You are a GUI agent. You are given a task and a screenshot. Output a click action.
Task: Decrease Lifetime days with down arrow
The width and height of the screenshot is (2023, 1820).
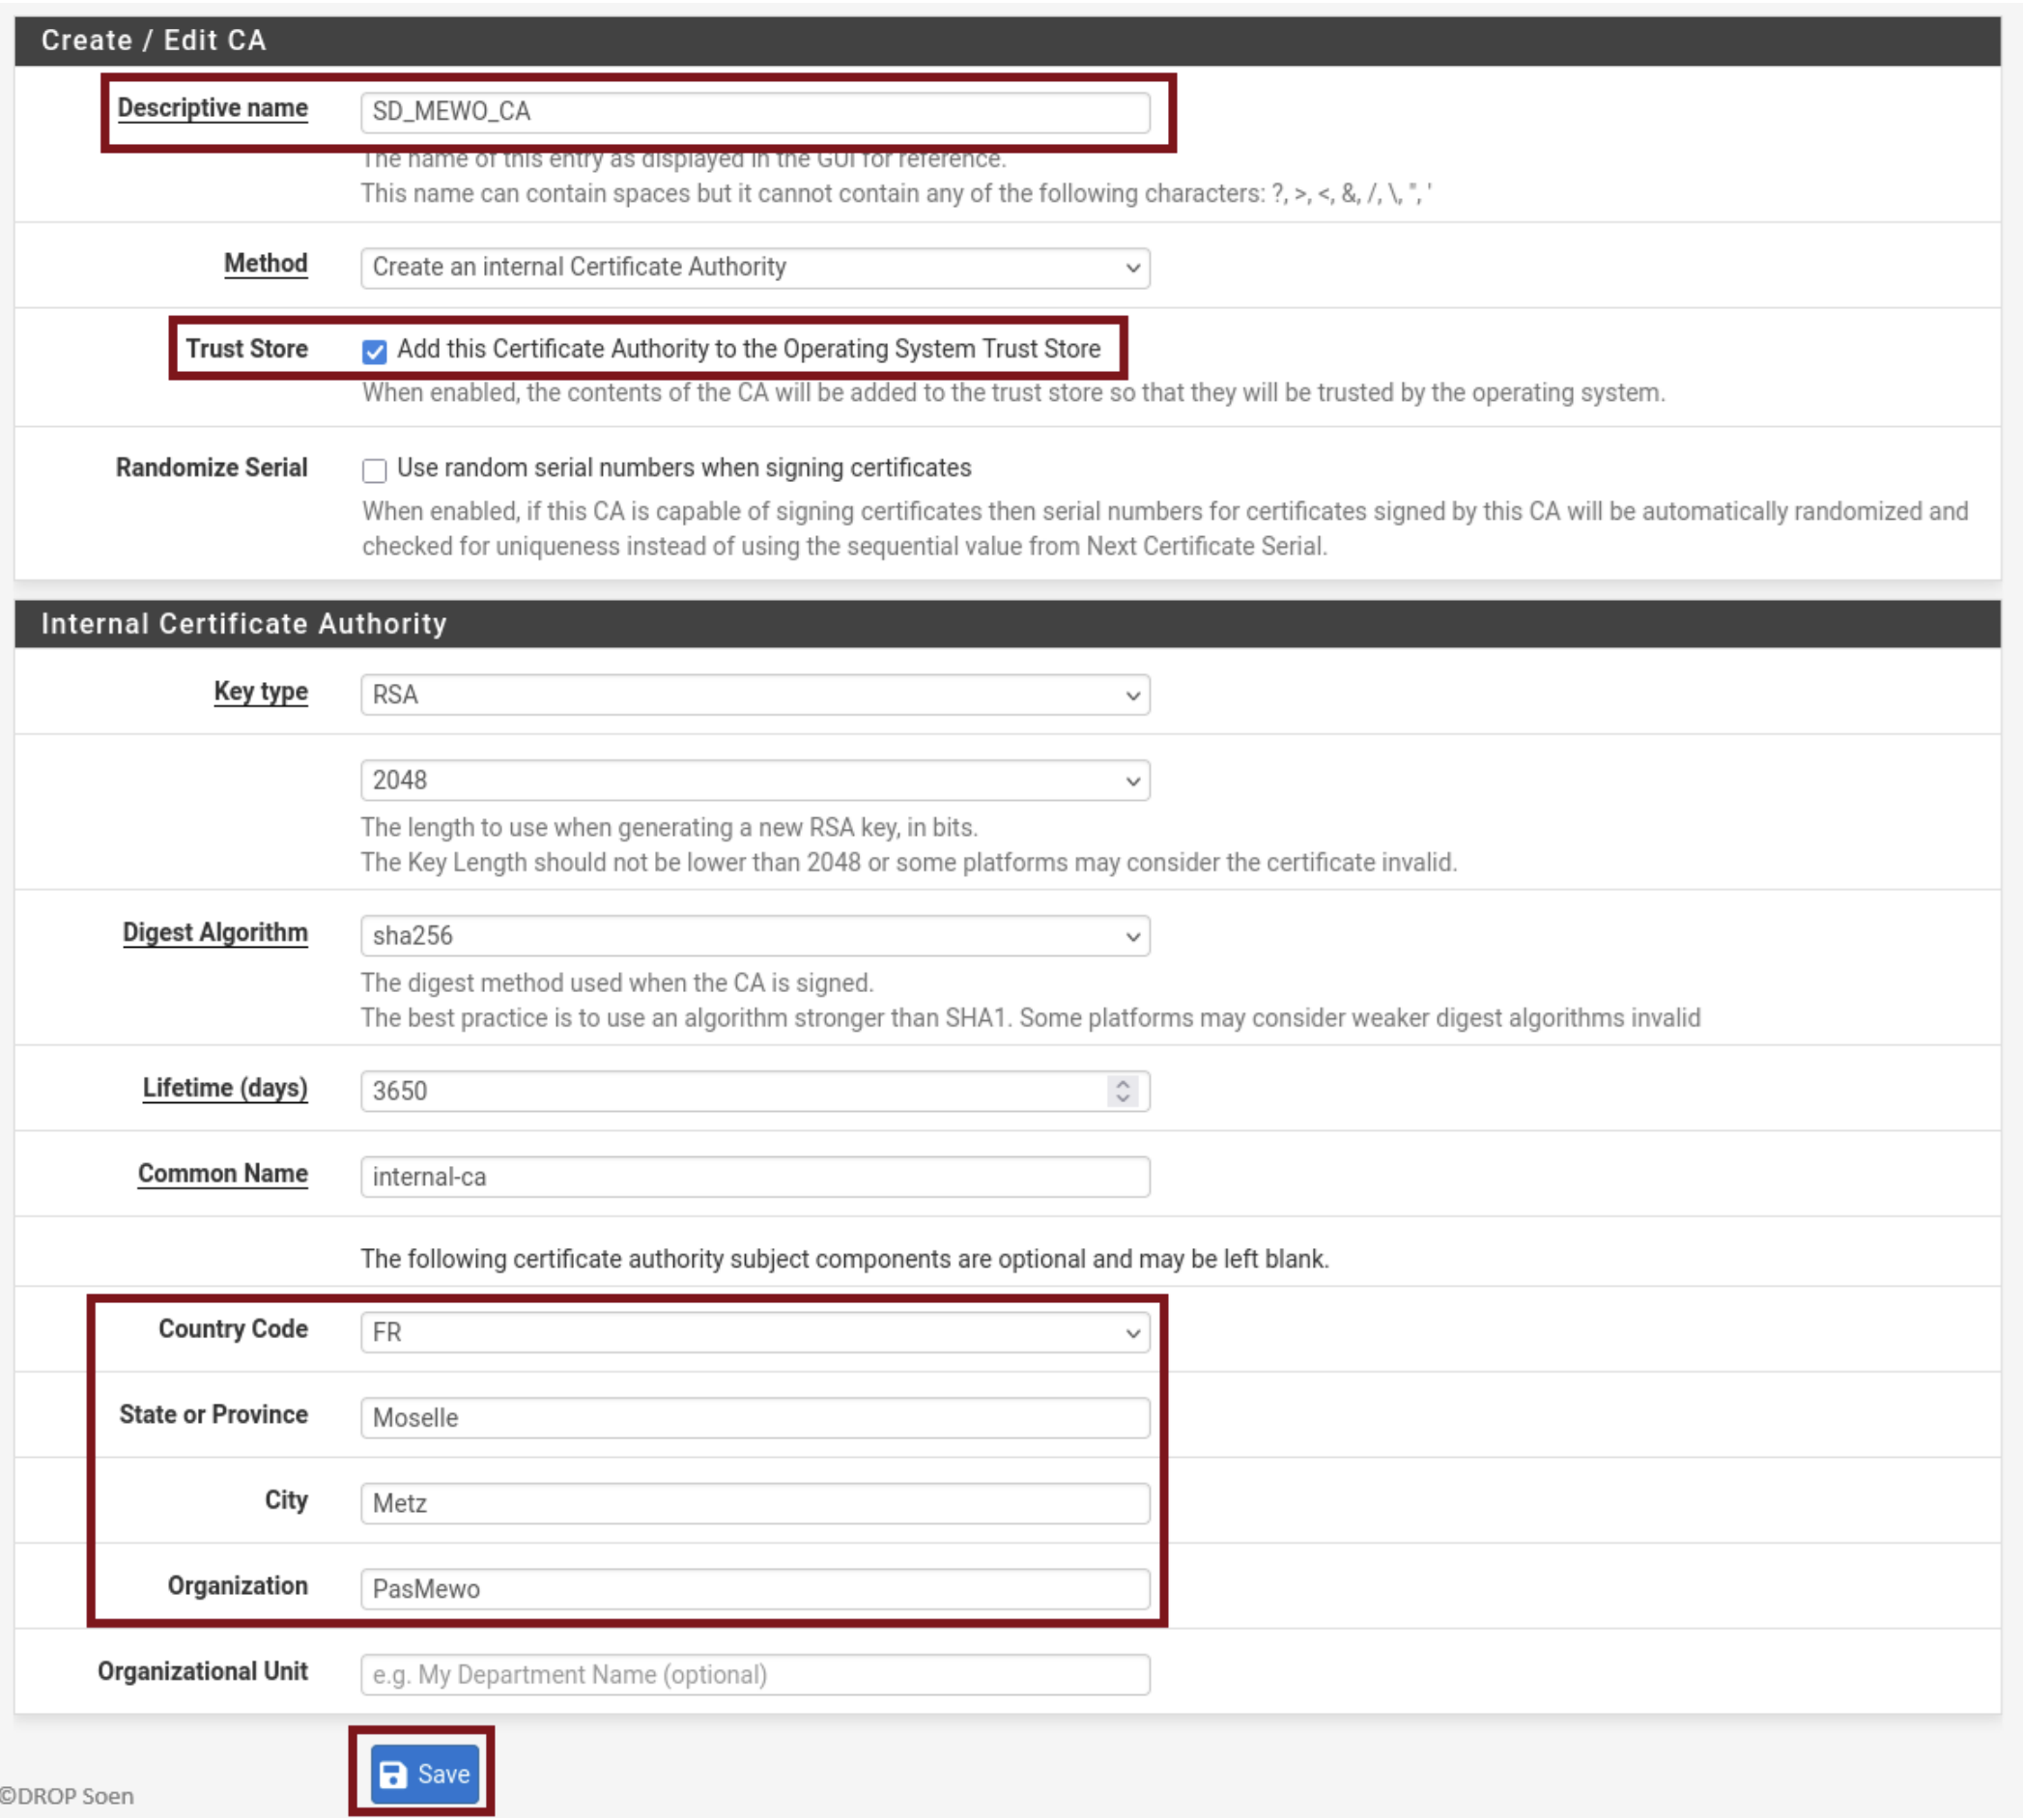pos(1122,1099)
